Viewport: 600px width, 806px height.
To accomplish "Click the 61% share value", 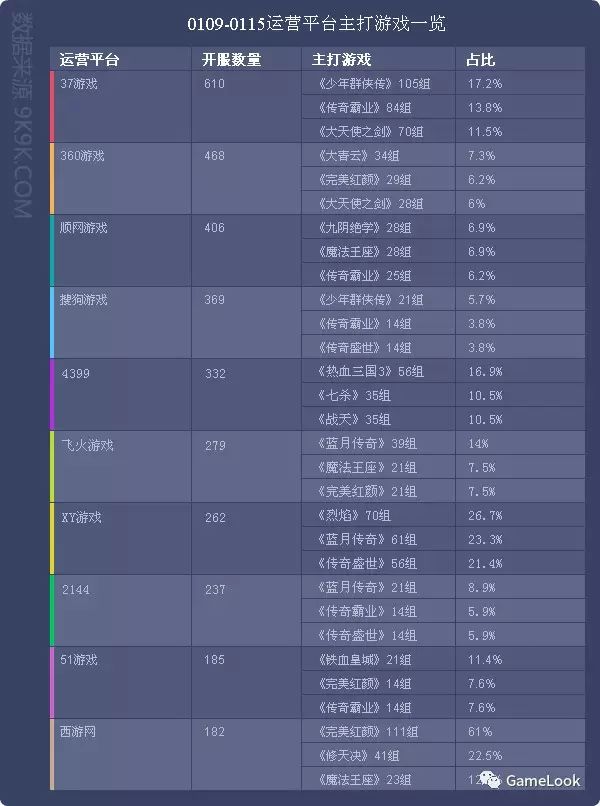I will 480,731.
